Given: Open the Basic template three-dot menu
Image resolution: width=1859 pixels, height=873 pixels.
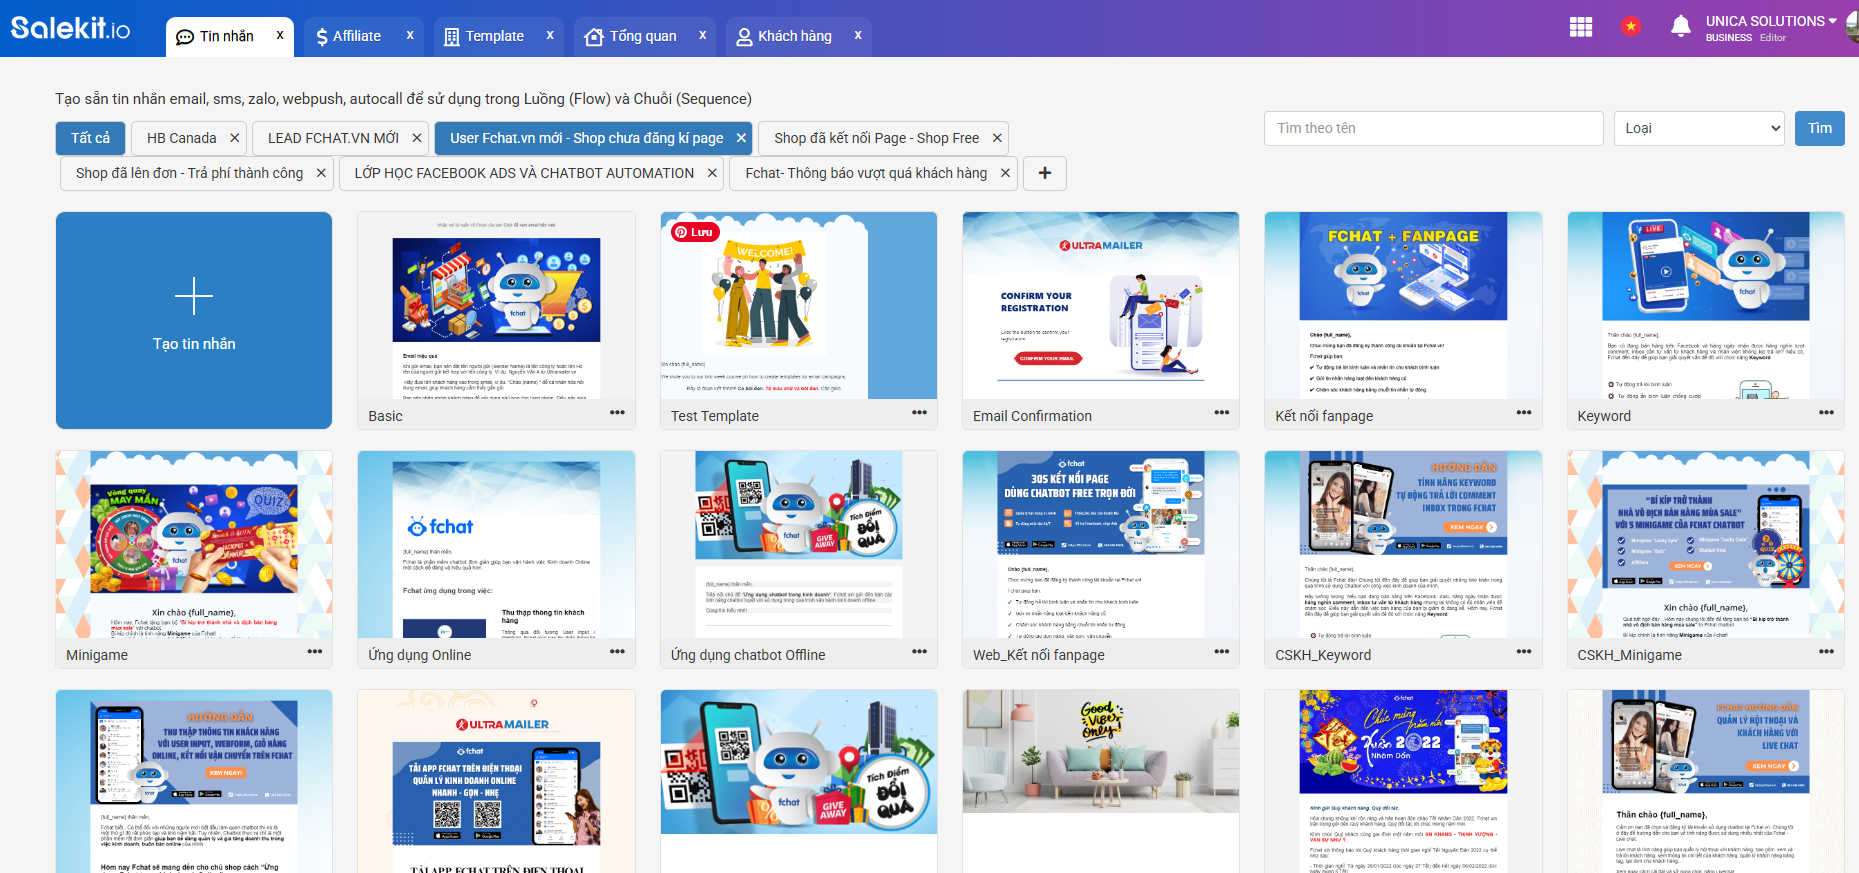Looking at the screenshot, I should click(x=617, y=413).
